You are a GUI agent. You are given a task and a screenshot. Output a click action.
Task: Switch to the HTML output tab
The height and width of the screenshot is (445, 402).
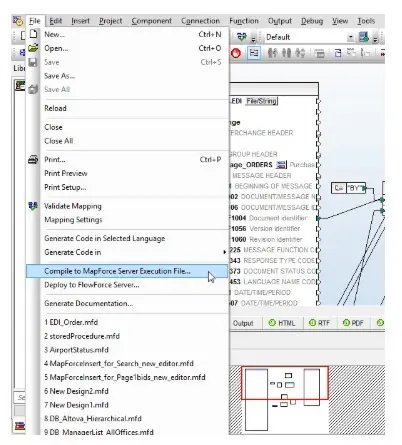pyautogui.click(x=282, y=323)
